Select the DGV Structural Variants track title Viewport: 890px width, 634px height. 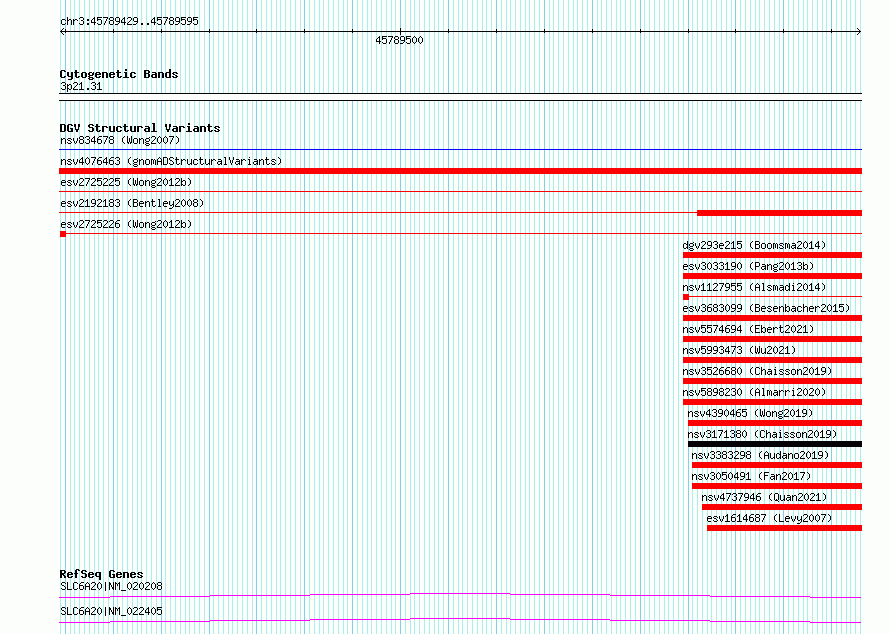pyautogui.click(x=140, y=128)
